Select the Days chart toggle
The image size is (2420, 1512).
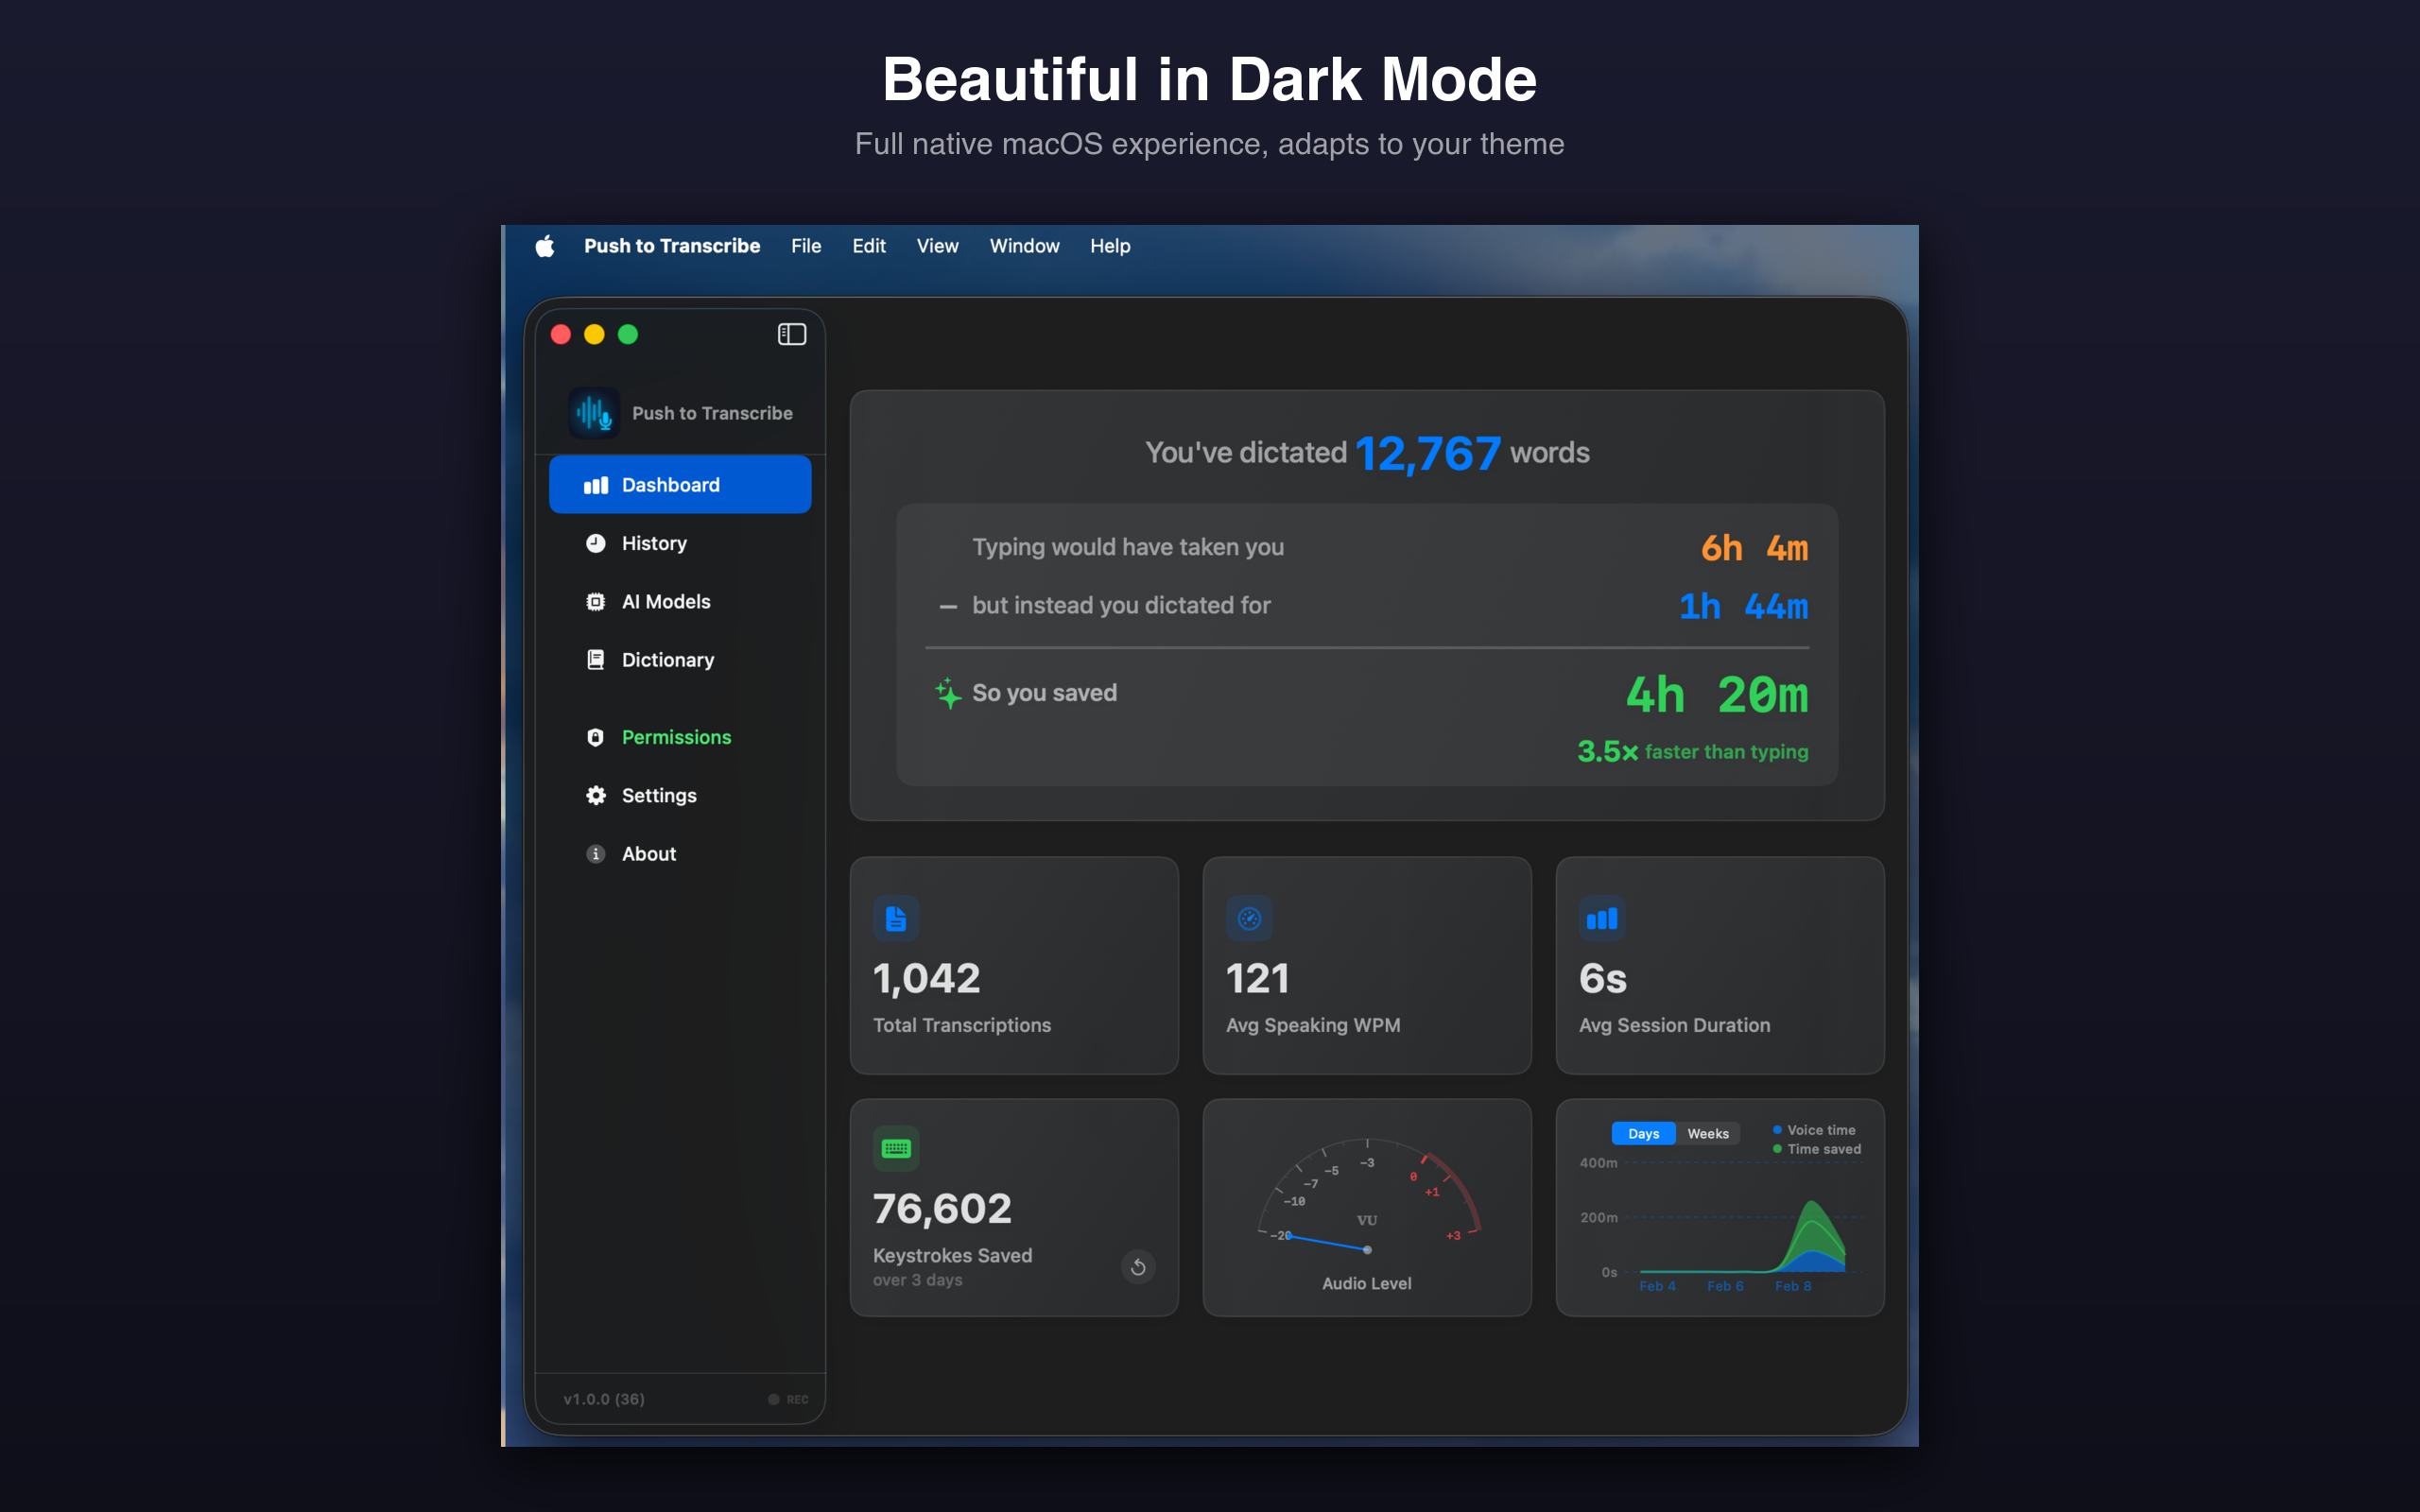click(x=1643, y=1133)
